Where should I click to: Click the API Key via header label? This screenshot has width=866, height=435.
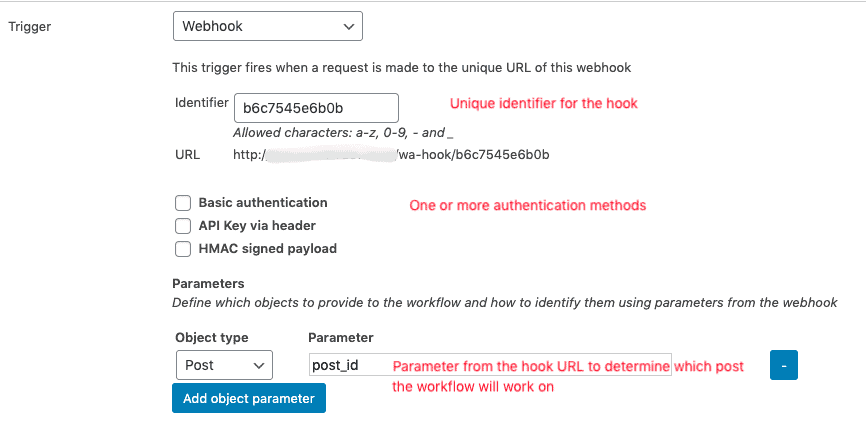257,226
